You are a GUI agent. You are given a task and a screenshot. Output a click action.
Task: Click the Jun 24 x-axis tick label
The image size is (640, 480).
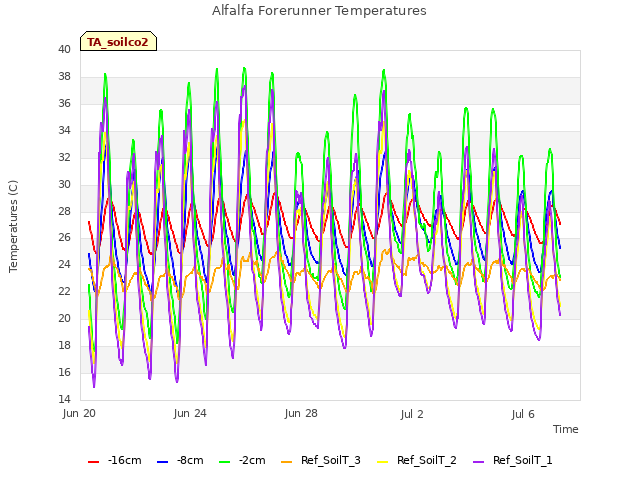[x=190, y=413]
